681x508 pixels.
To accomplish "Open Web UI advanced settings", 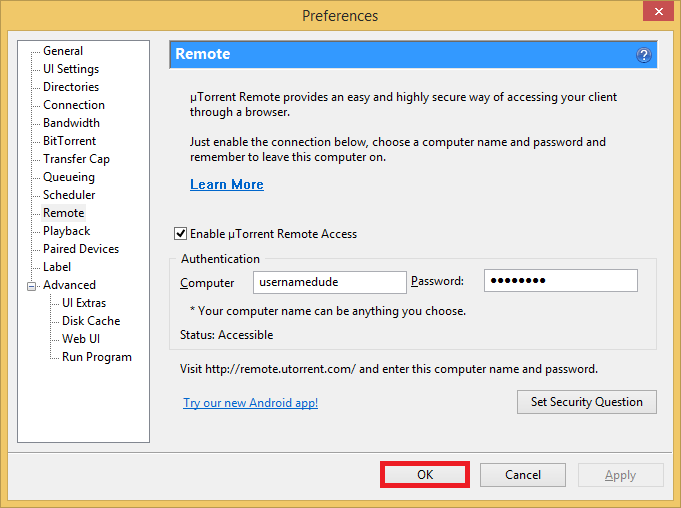I will pyautogui.click(x=81, y=339).
